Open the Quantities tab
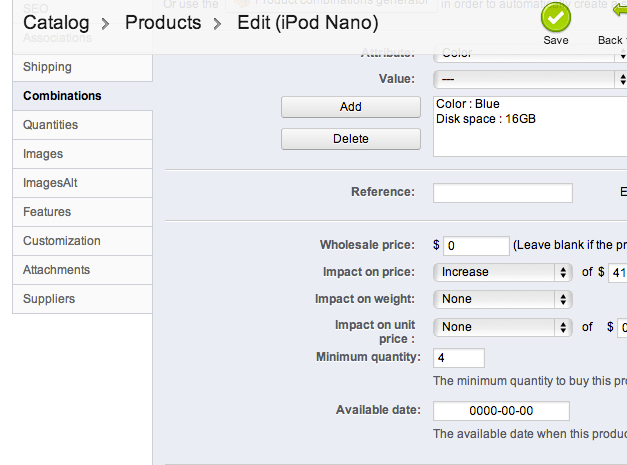This screenshot has width=627, height=465. (50, 125)
